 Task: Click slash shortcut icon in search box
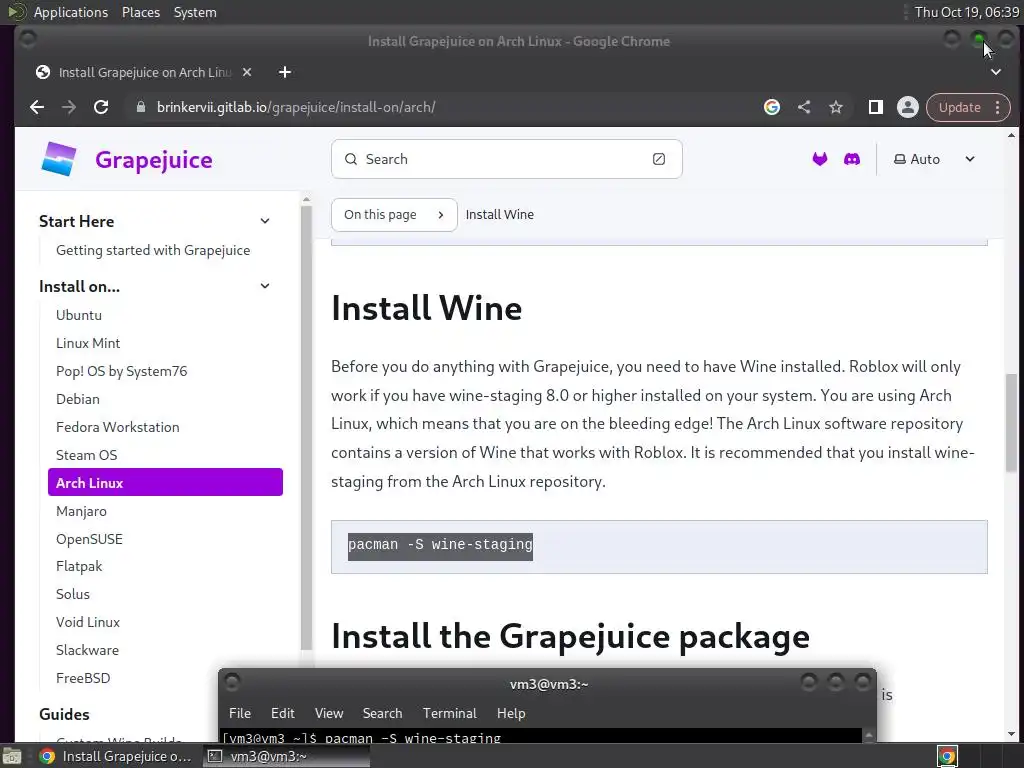click(x=659, y=159)
